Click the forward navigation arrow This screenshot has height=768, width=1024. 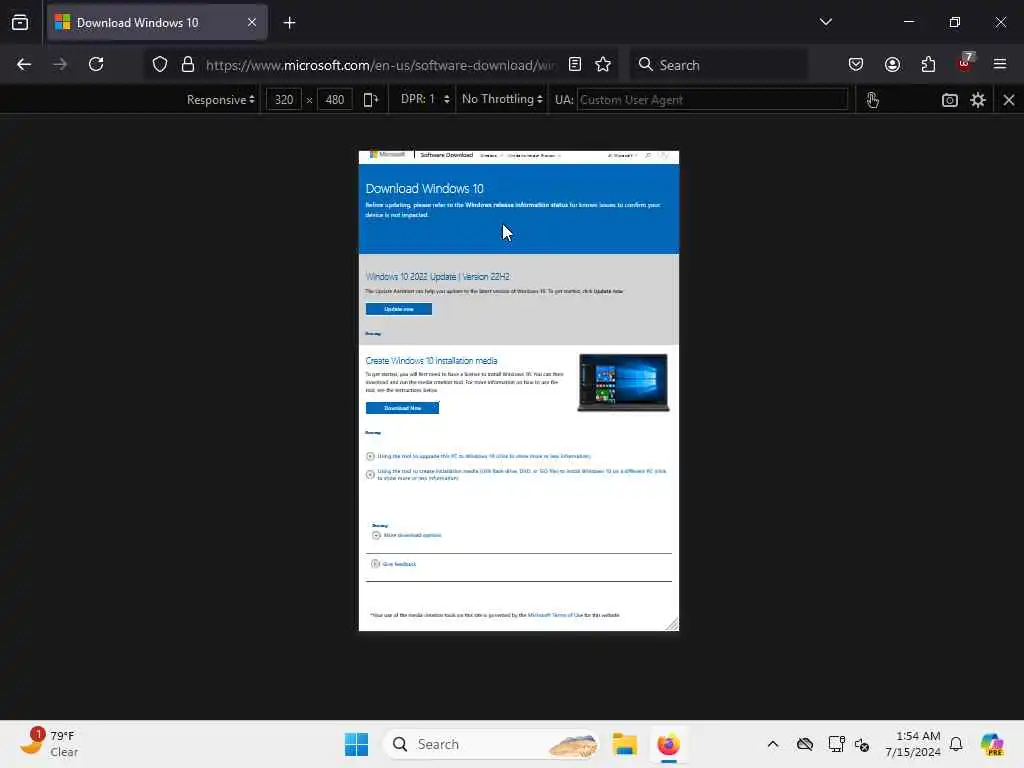(x=60, y=64)
